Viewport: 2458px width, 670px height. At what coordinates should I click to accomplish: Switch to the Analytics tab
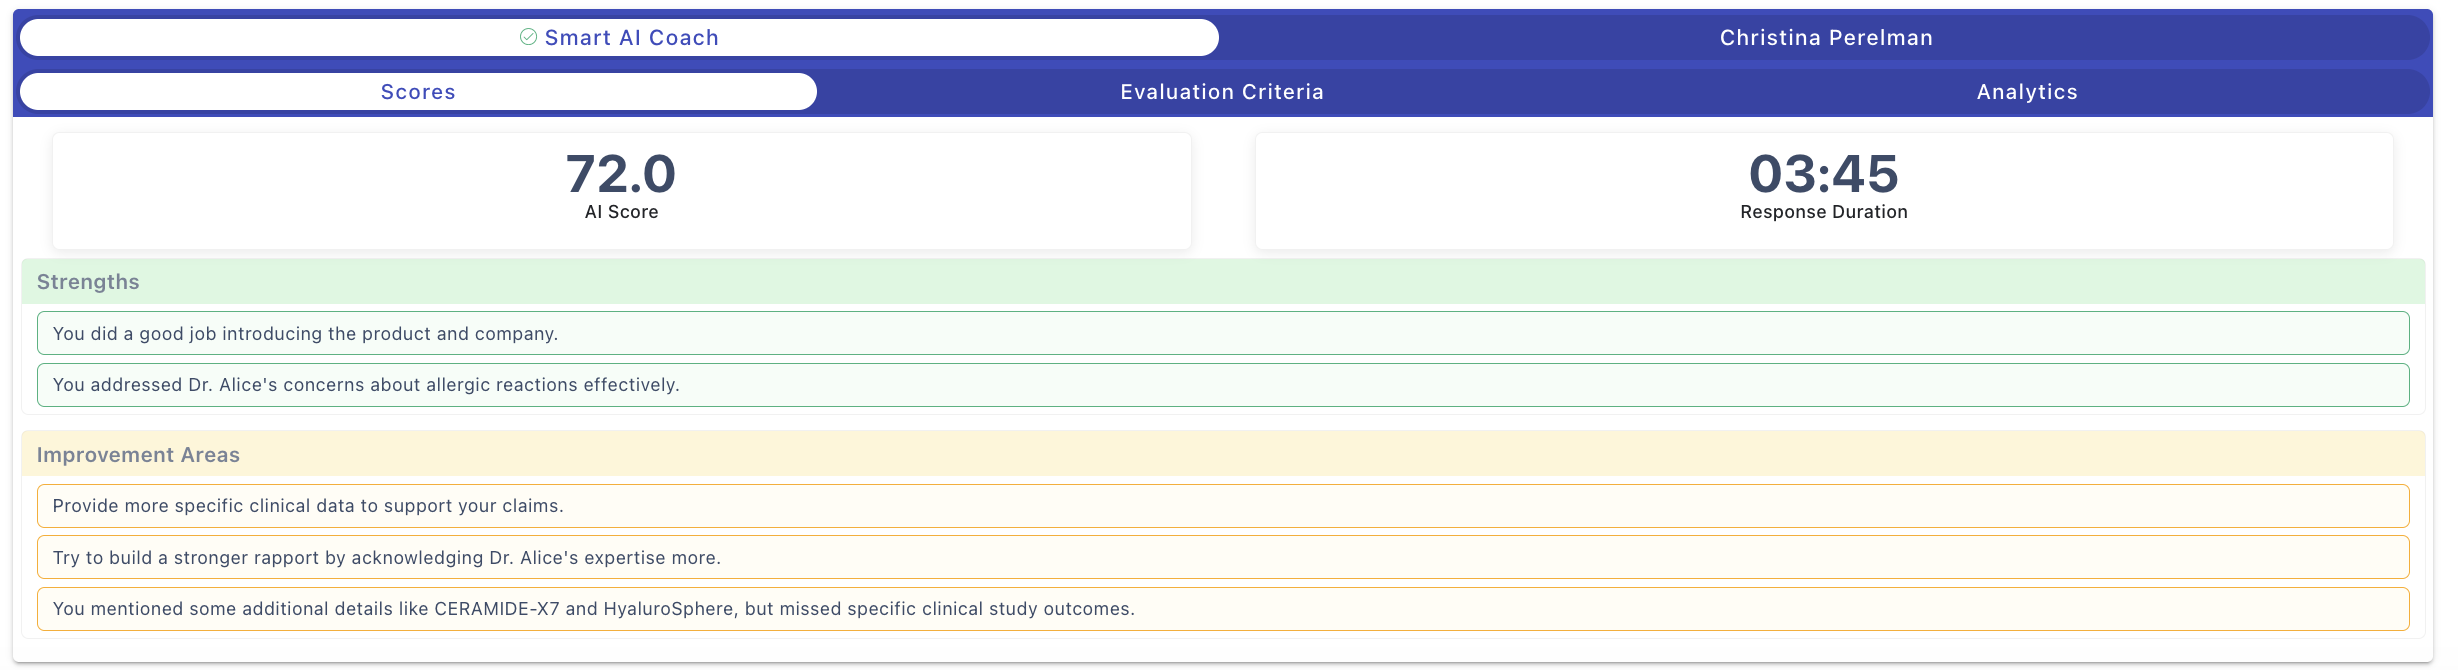point(2027,92)
